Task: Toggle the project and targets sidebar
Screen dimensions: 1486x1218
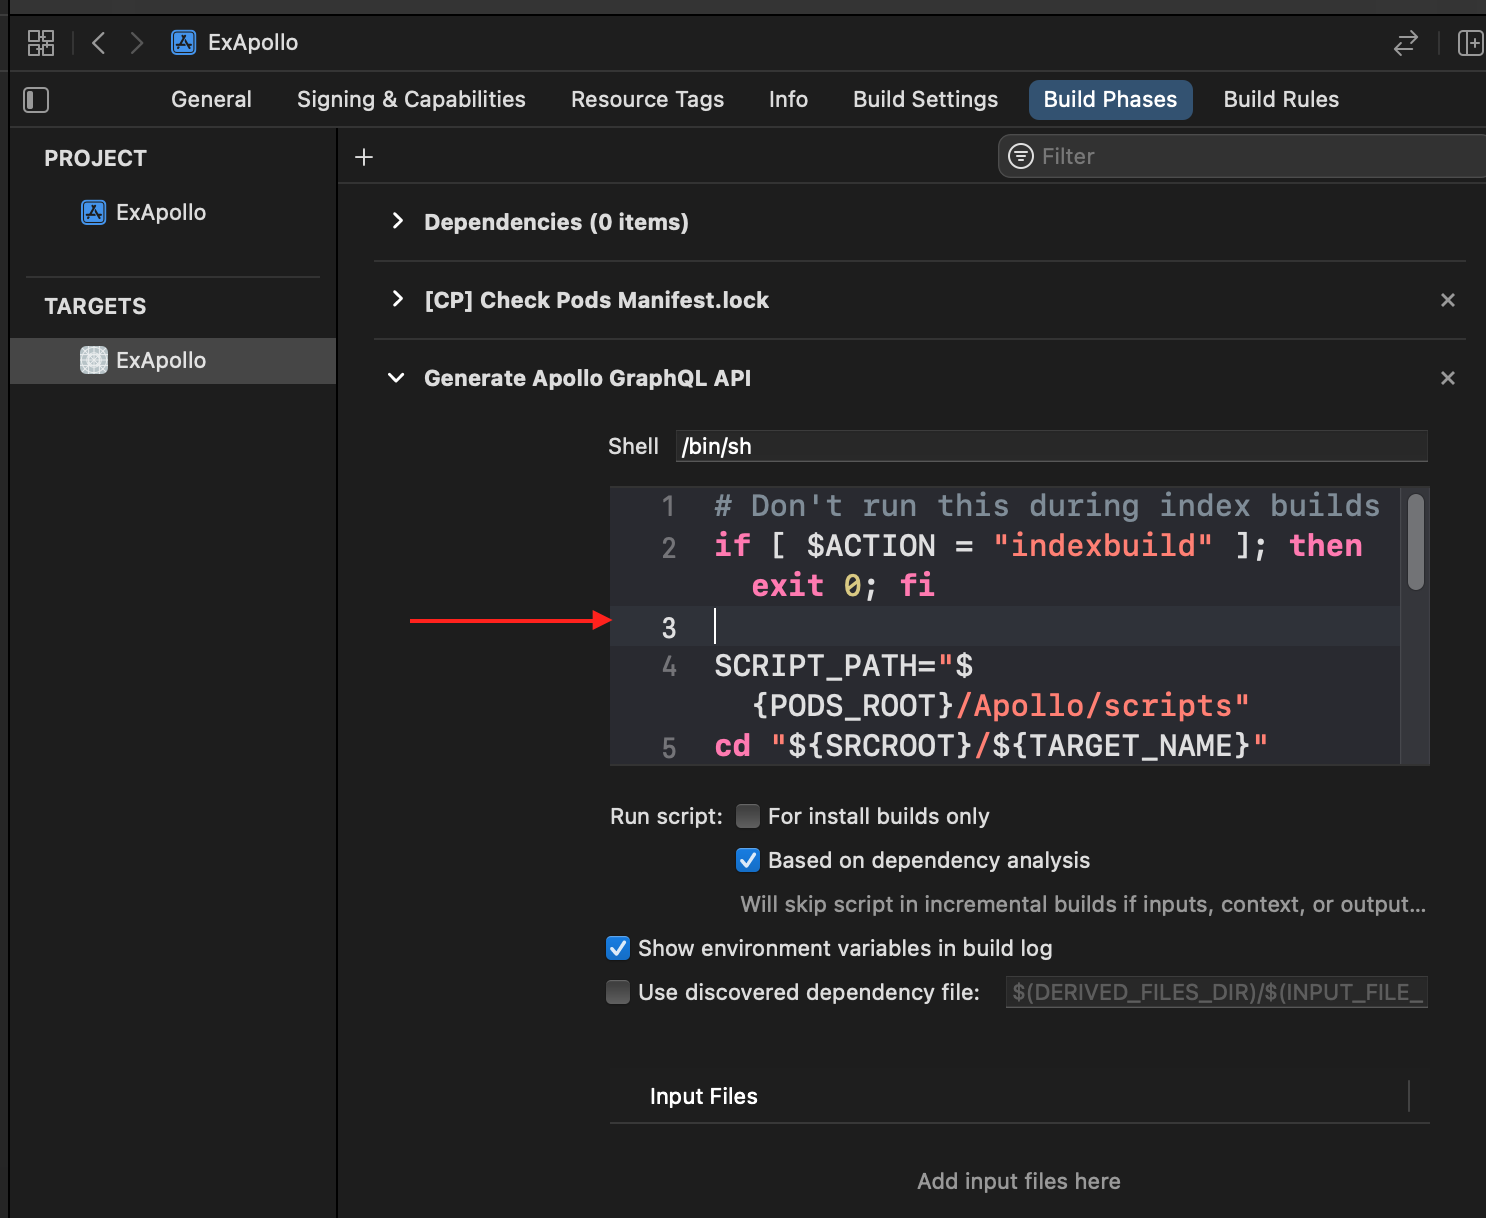Action: coord(36,99)
